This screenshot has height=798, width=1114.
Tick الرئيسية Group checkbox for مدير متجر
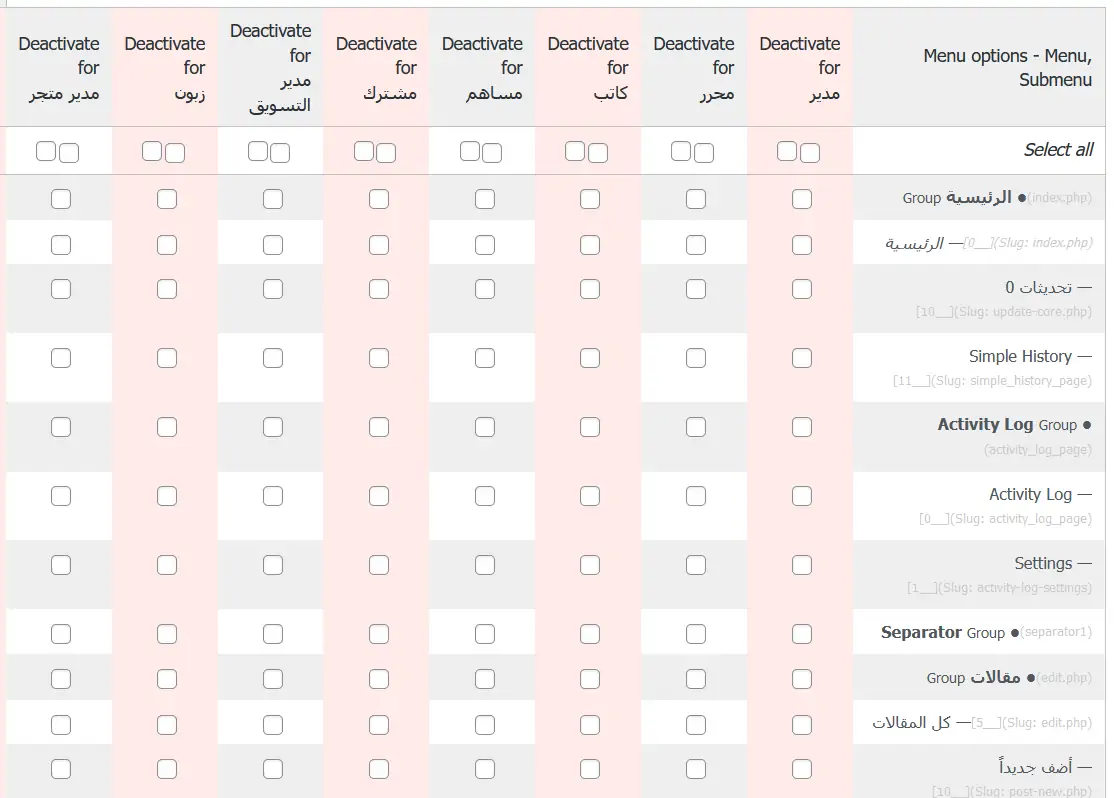pos(61,199)
